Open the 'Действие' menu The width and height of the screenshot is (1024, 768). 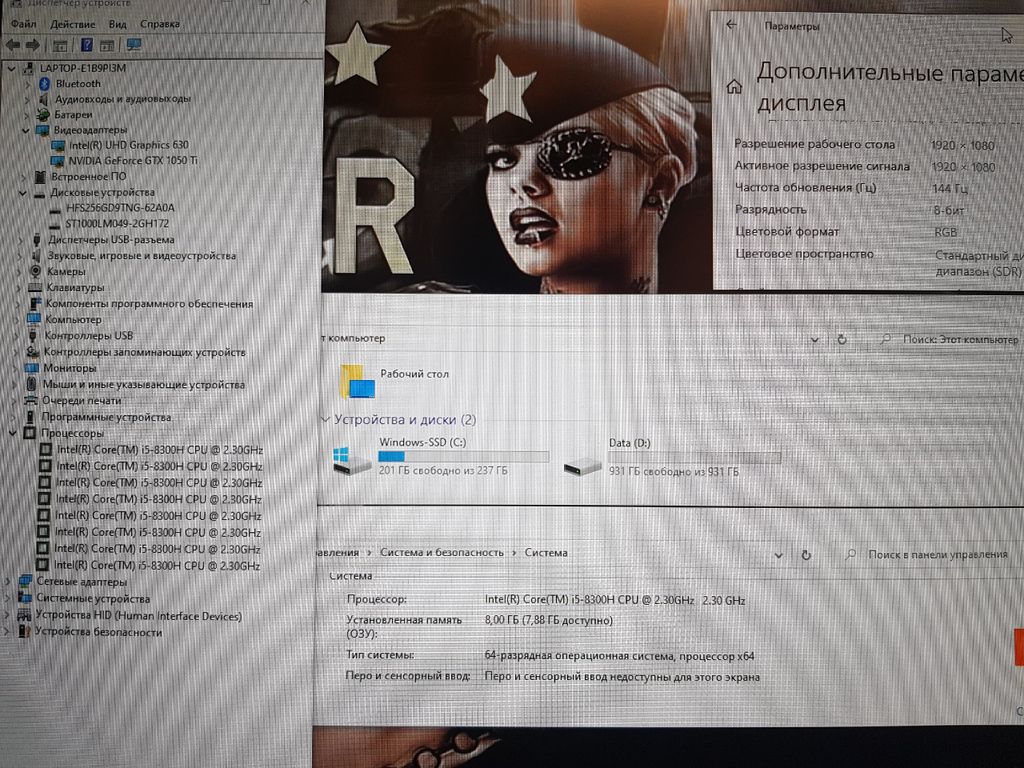point(72,23)
